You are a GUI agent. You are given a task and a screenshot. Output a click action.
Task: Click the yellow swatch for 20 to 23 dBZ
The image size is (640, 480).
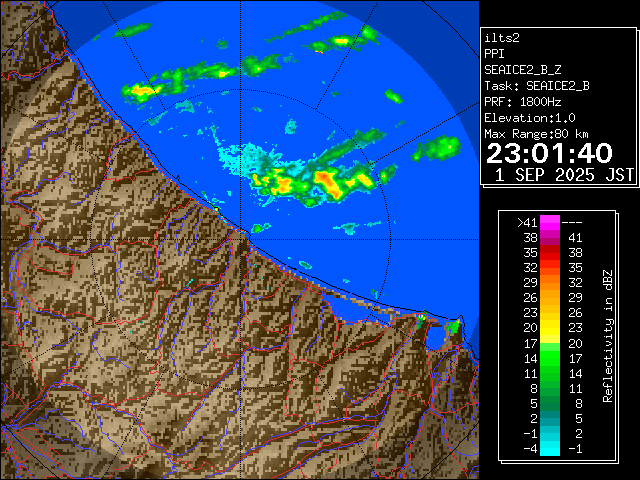coord(550,327)
